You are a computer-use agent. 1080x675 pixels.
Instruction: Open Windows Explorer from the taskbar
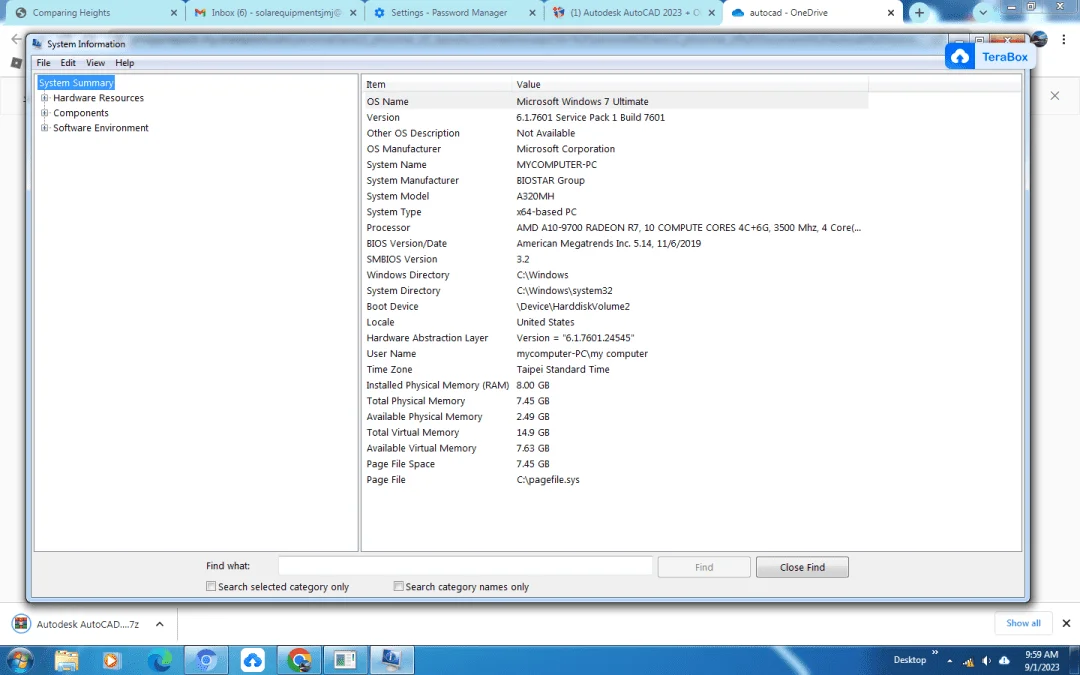pos(67,661)
